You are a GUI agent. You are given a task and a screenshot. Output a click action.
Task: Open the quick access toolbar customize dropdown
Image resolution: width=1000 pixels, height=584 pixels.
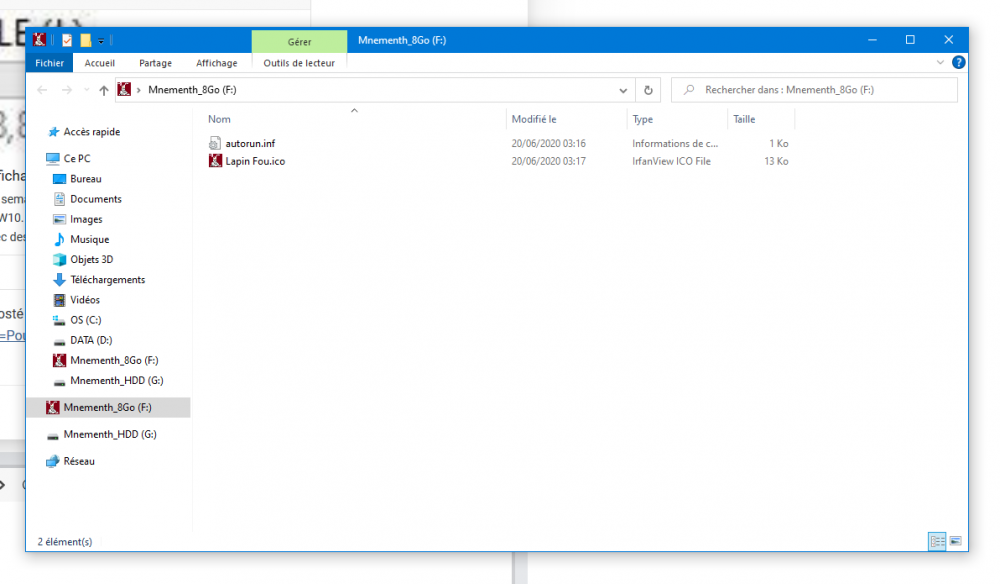click(101, 40)
